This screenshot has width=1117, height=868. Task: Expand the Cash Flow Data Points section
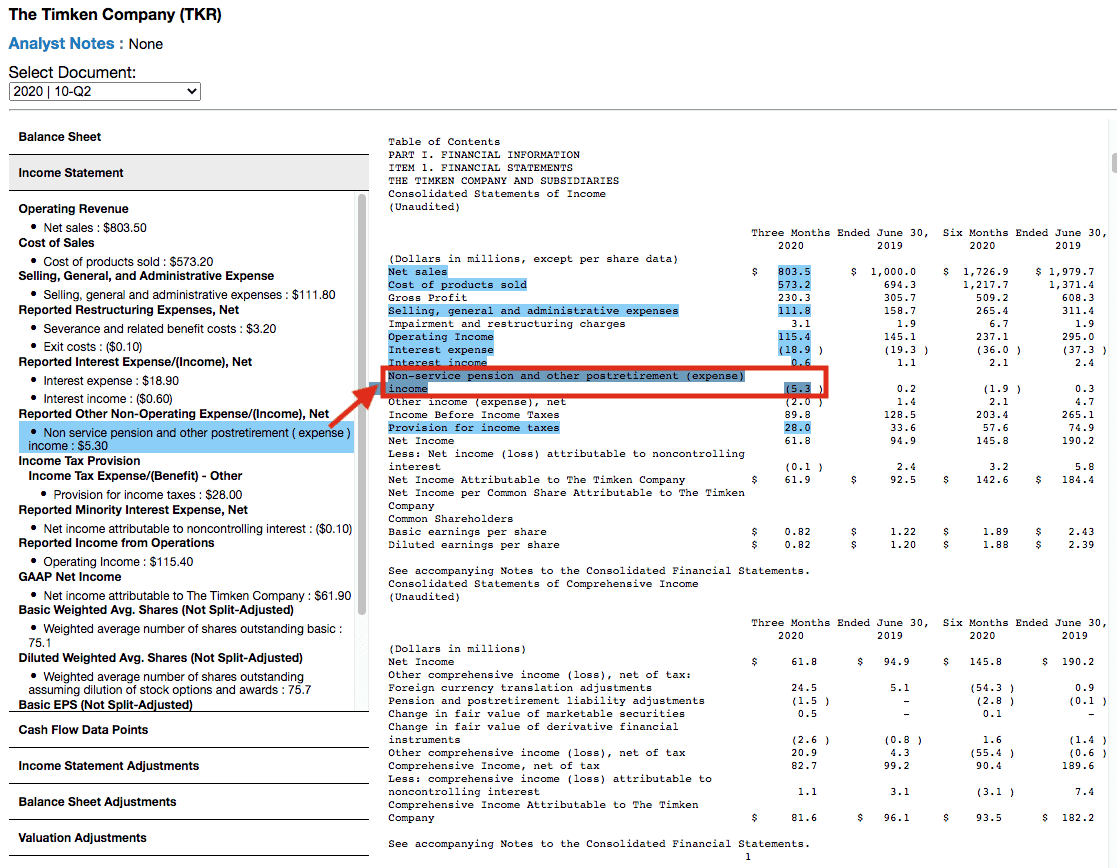[x=189, y=730]
